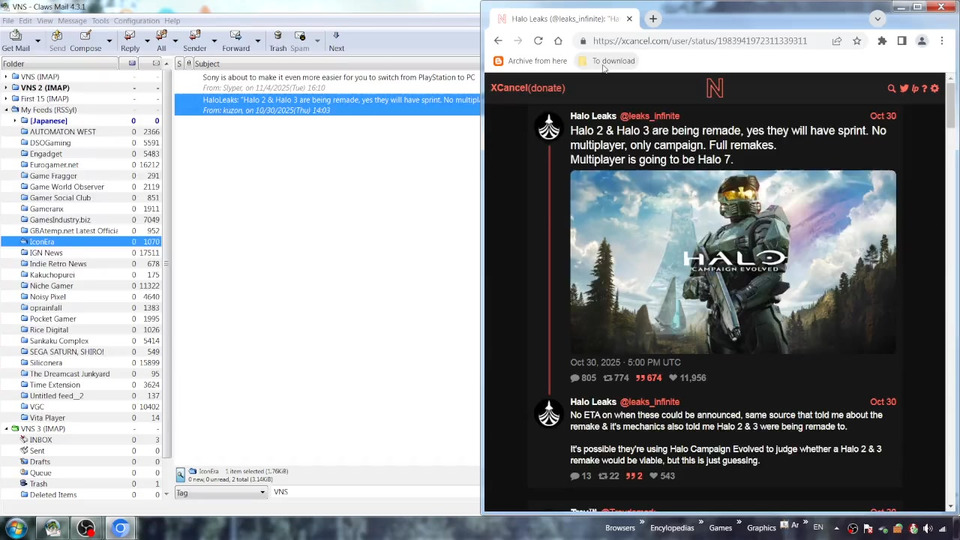Click the XCancel search icon
The image size is (960, 540).
pyautogui.click(x=891, y=88)
